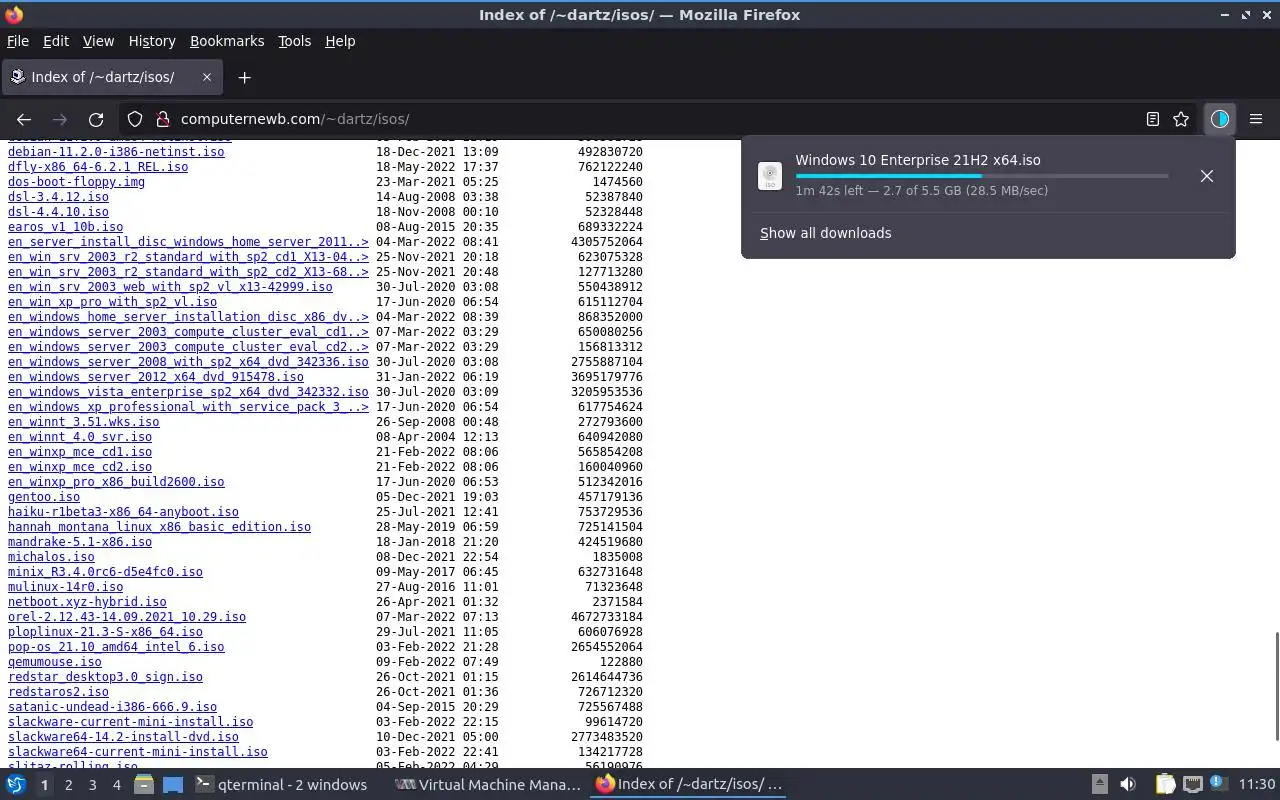The image size is (1280, 800).
Task: Download slackware64-14.2-install-dvd.iso
Action: click(x=123, y=737)
